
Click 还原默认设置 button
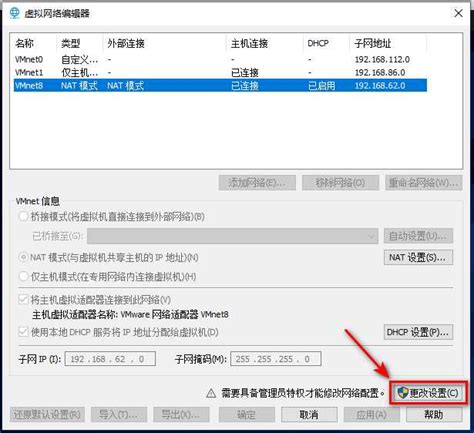[x=47, y=415]
